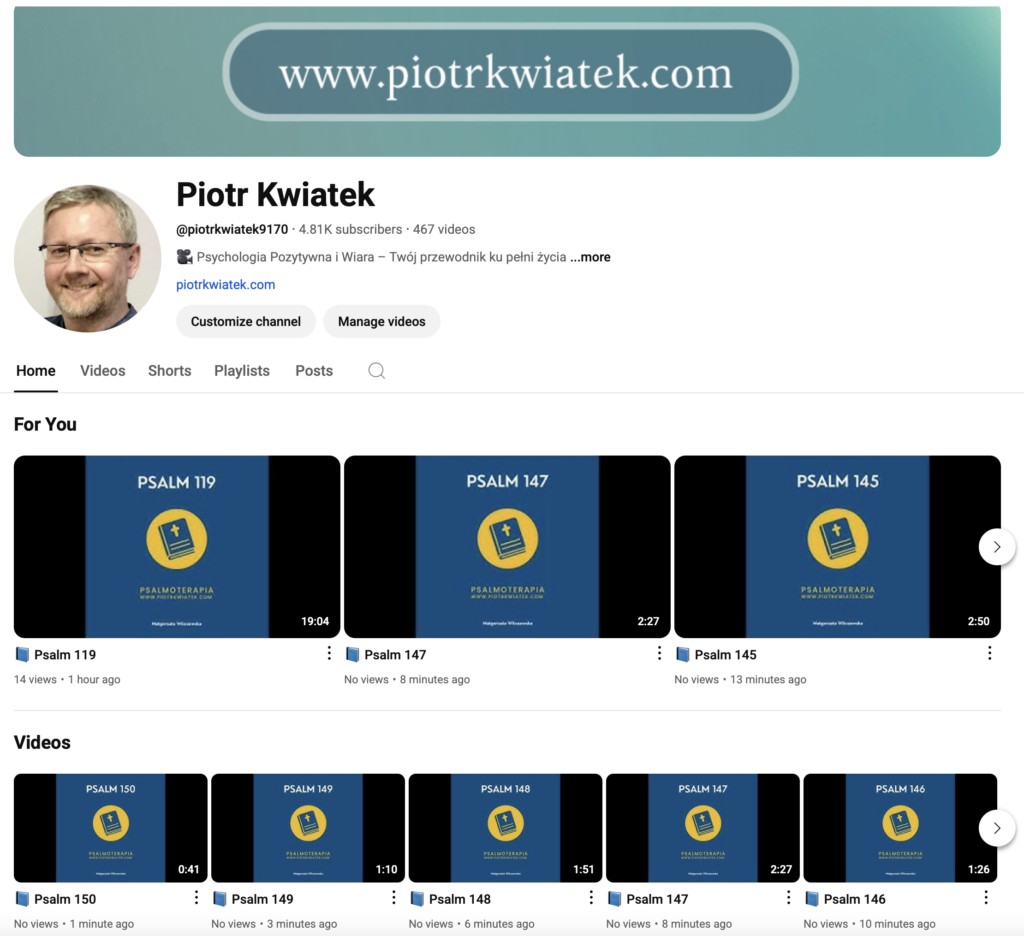This screenshot has height=936, width=1024.
Task: Click the Piotr Kwiatek channel profile picture
Action: pyautogui.click(x=88, y=258)
